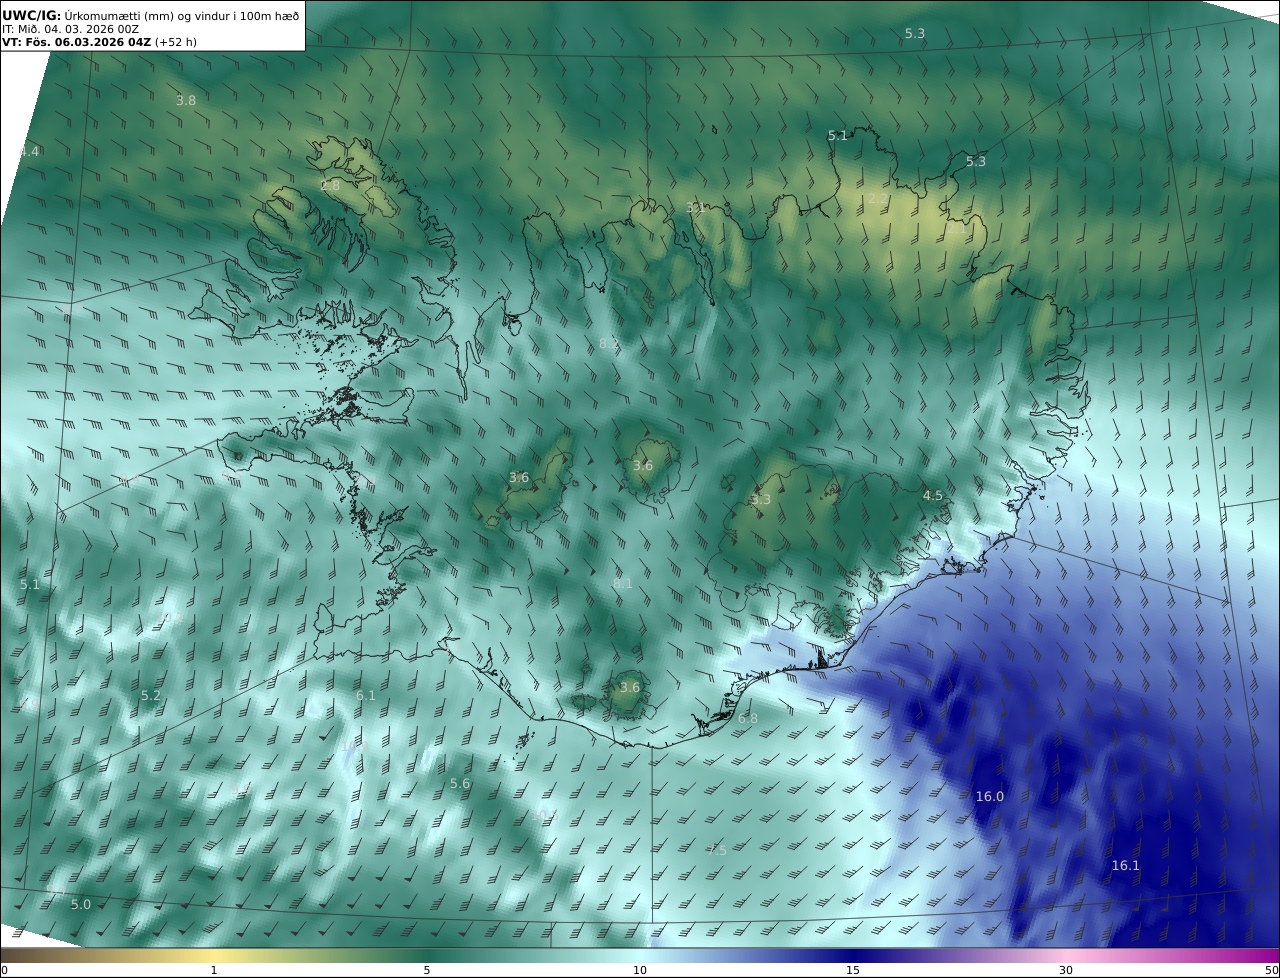Screen dimensions: 1280x978
Task: Click the UWC/IG title label
Action: [x=30, y=15]
